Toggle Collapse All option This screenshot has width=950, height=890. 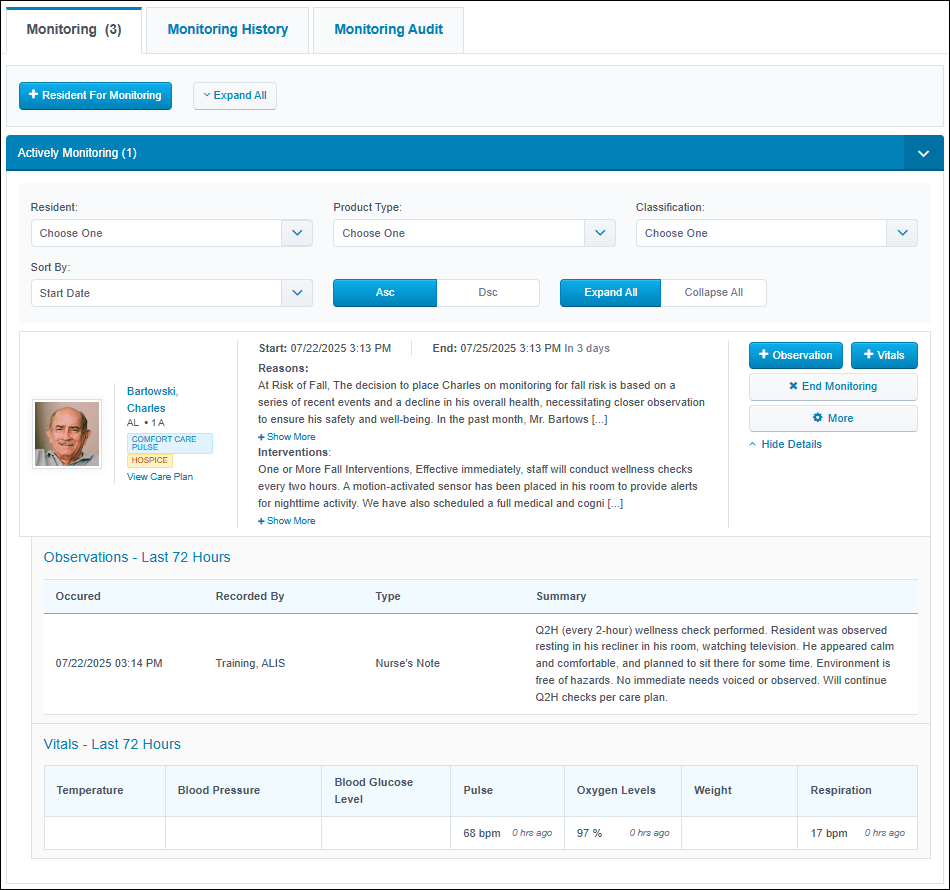(713, 293)
